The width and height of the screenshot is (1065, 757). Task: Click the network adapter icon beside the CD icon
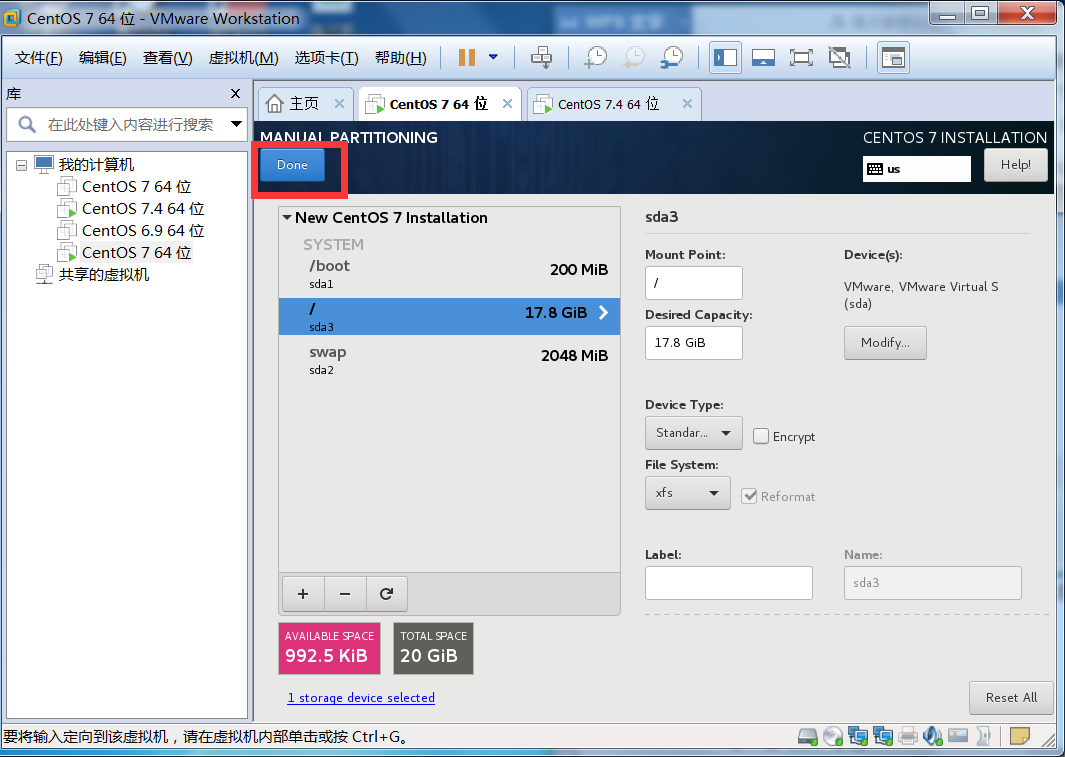[858, 736]
